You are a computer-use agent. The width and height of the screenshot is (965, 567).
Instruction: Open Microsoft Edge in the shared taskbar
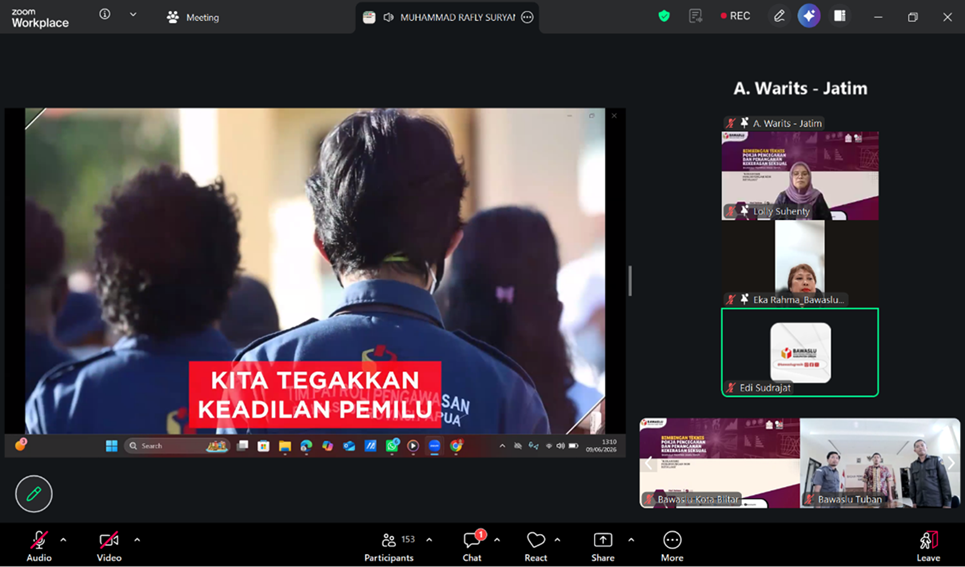tap(306, 446)
